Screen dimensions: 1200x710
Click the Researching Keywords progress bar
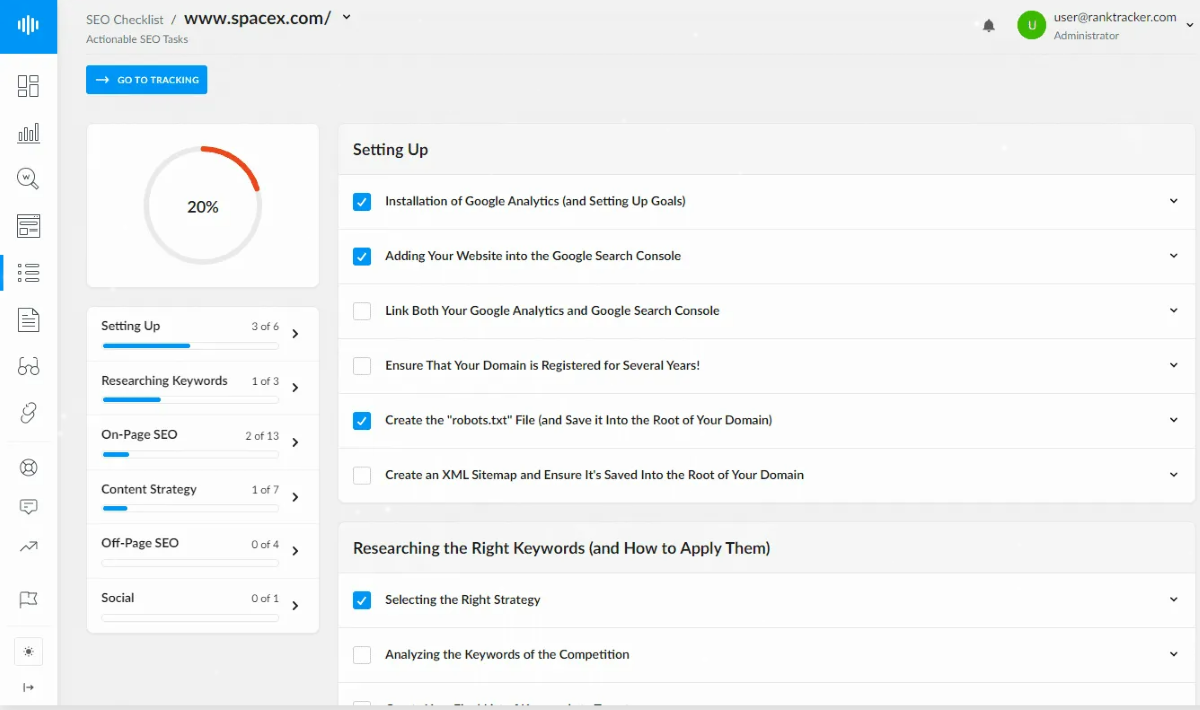click(190, 400)
